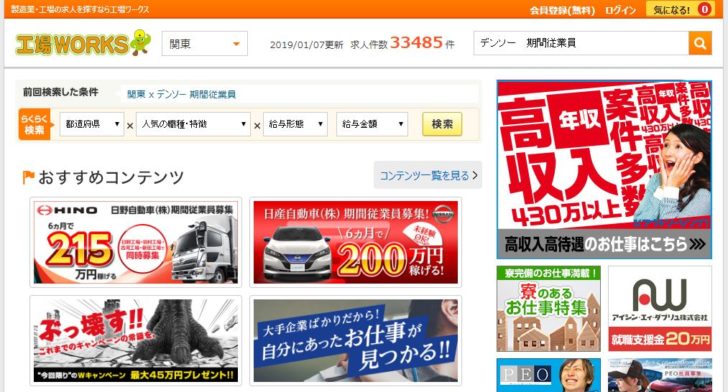The width and height of the screenshot is (728, 392).
Task: Click the orange flag icon beside おすすめコンテンツ
Action: [x=28, y=177]
